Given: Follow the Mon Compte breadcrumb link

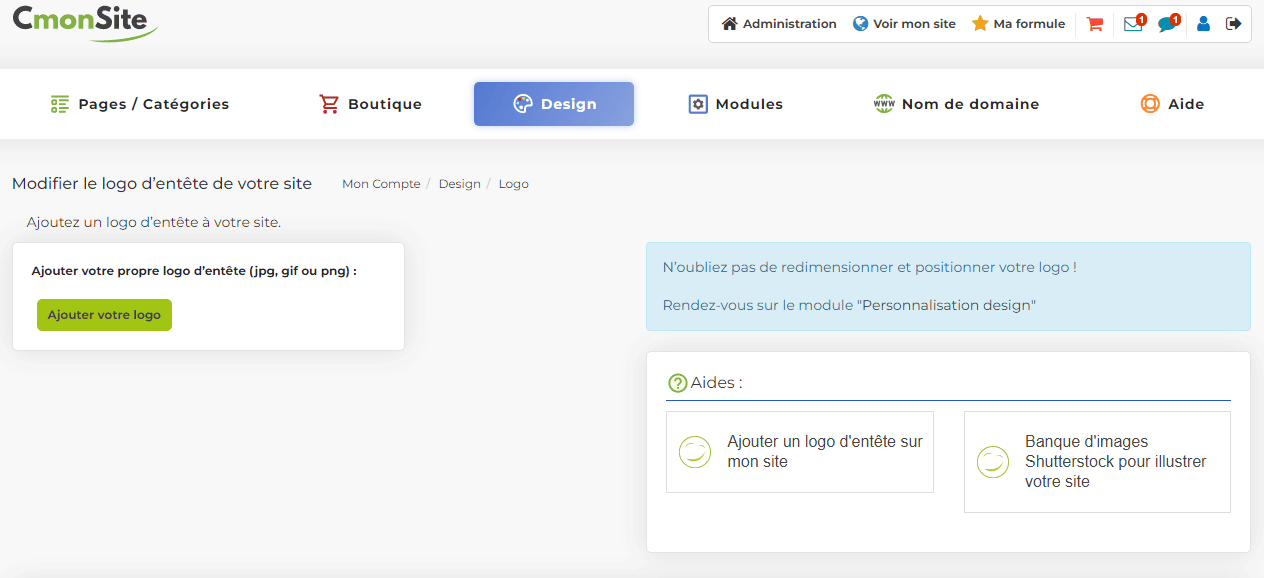Looking at the screenshot, I should pyautogui.click(x=381, y=184).
